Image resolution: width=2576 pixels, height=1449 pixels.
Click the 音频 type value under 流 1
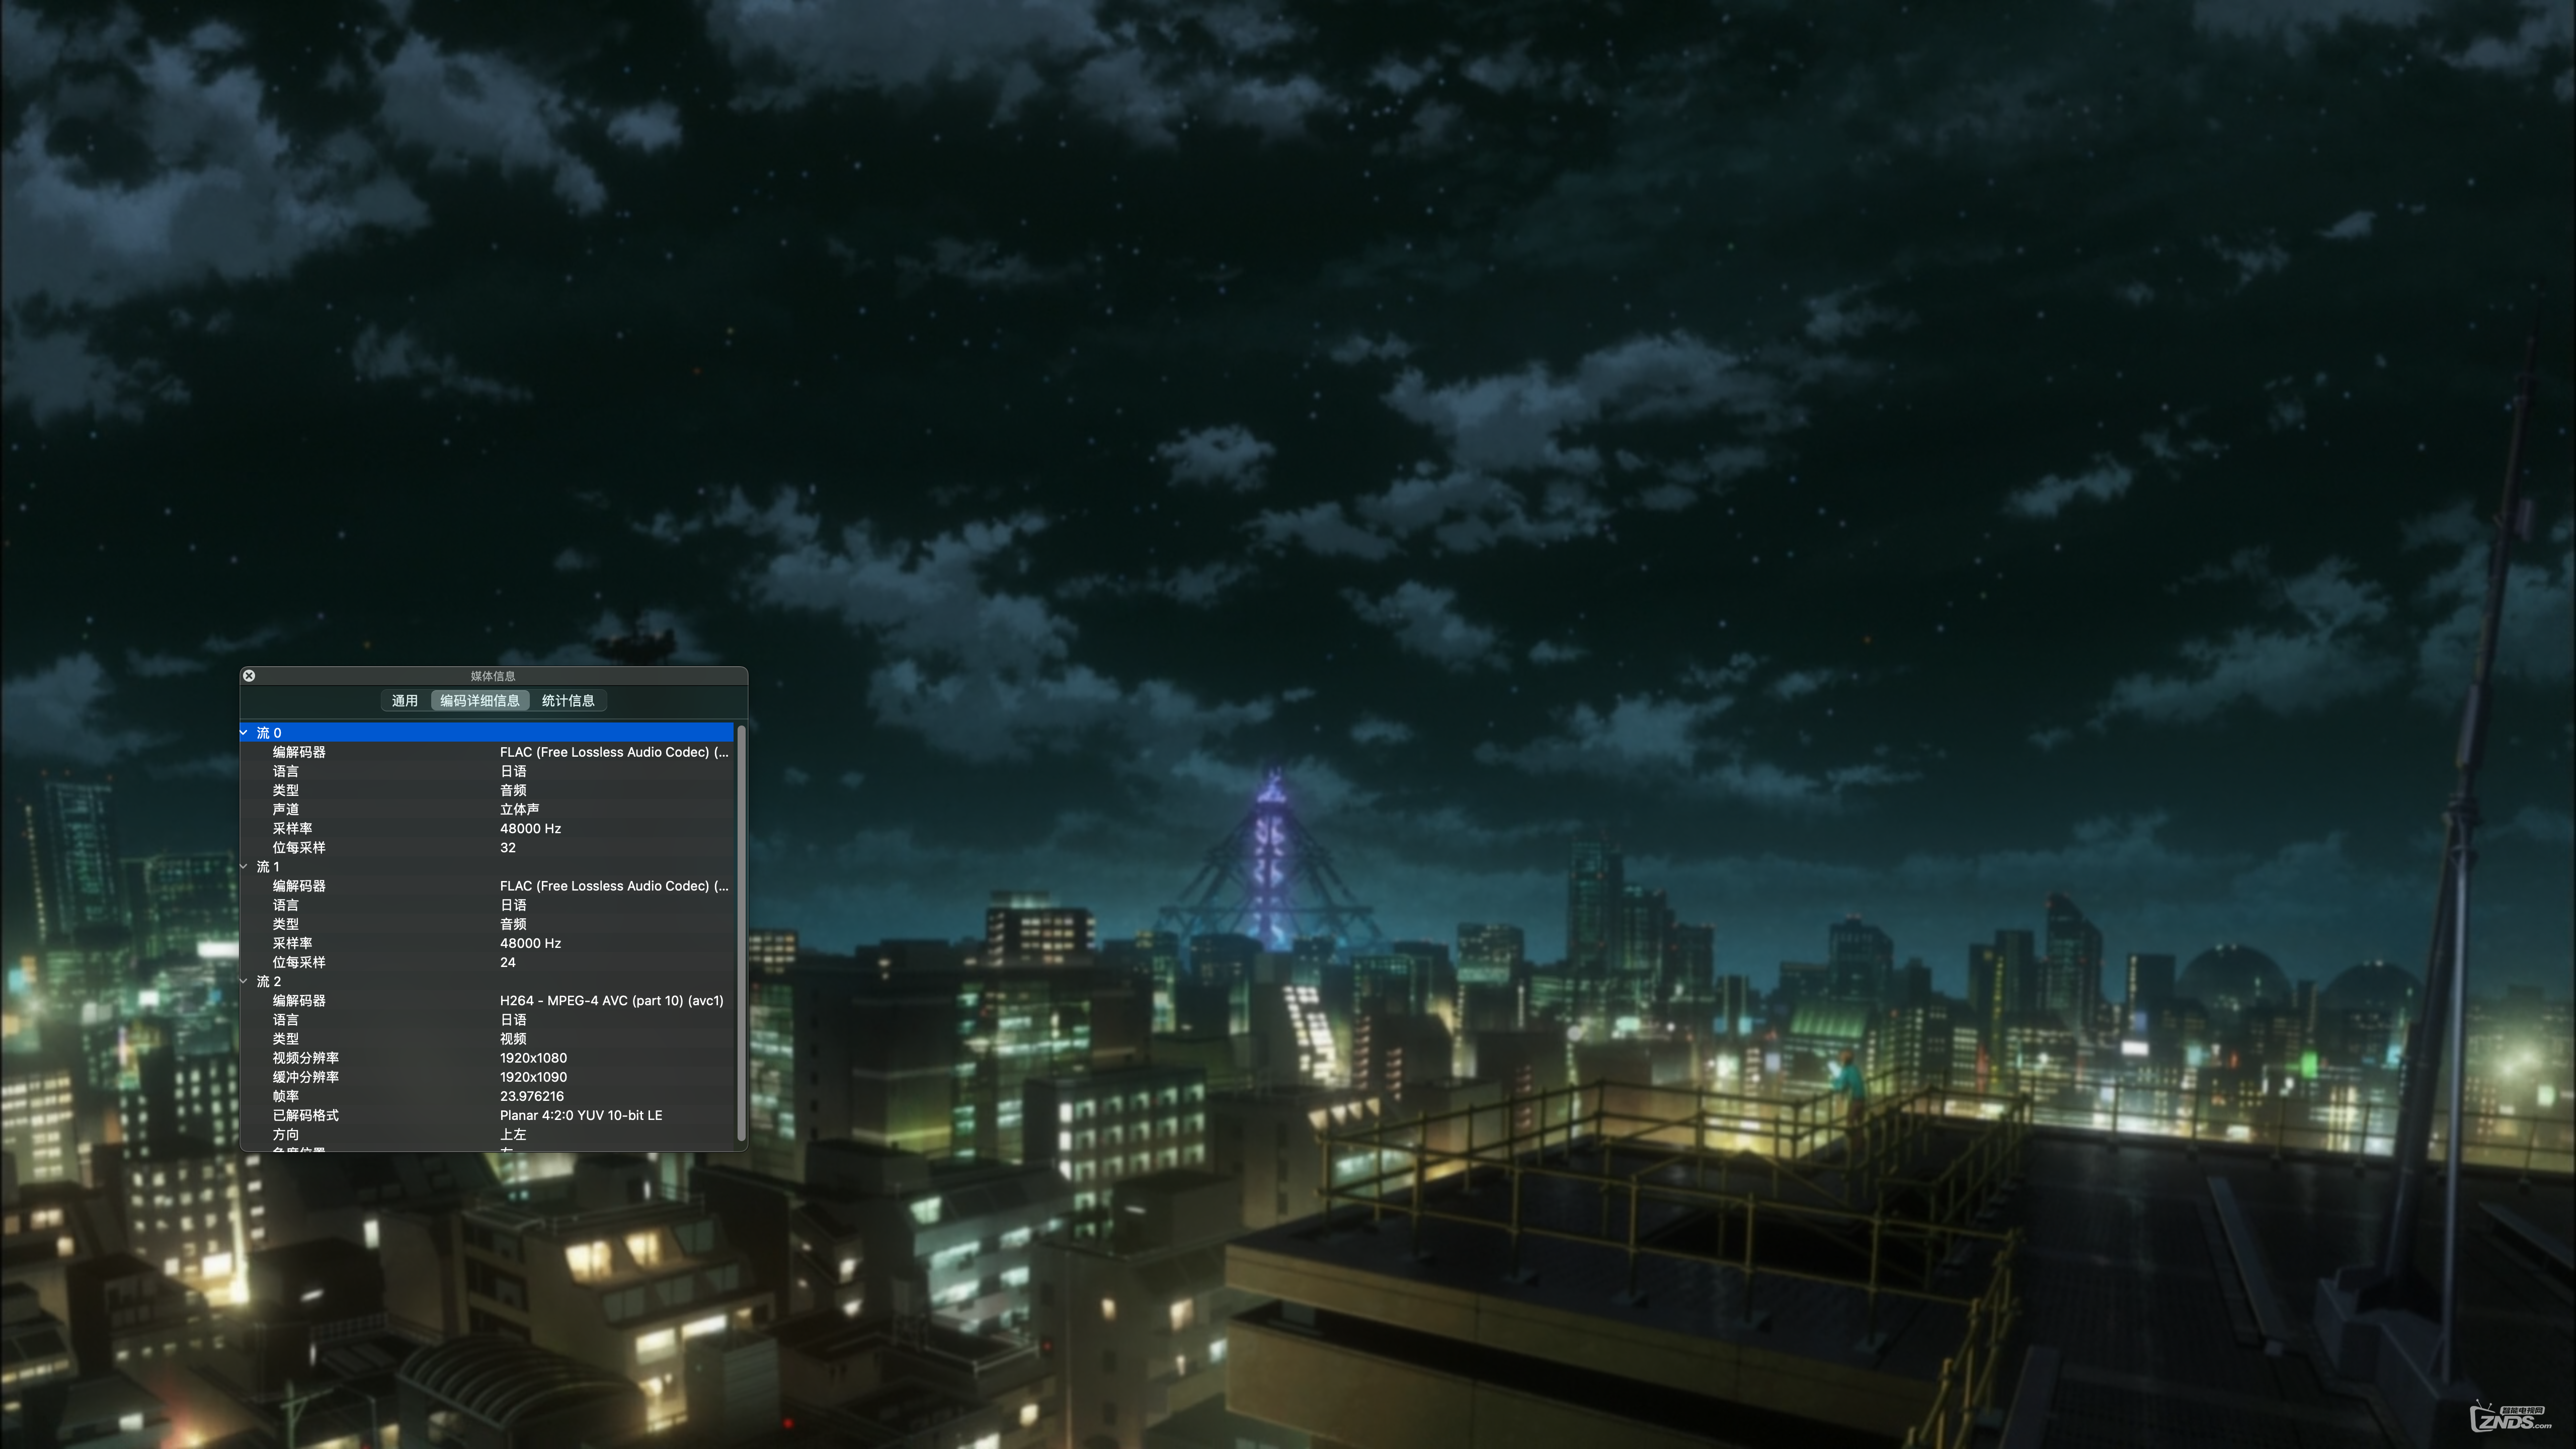513,925
